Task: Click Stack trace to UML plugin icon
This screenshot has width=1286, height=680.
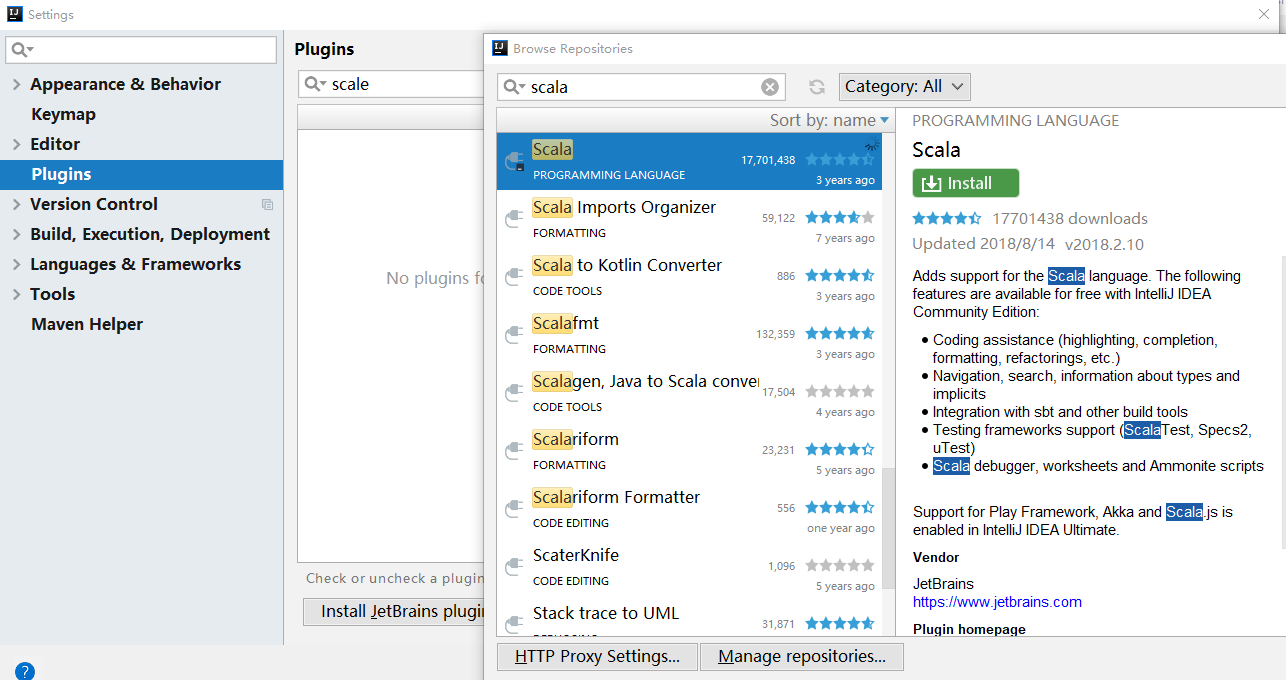Action: [x=514, y=624]
